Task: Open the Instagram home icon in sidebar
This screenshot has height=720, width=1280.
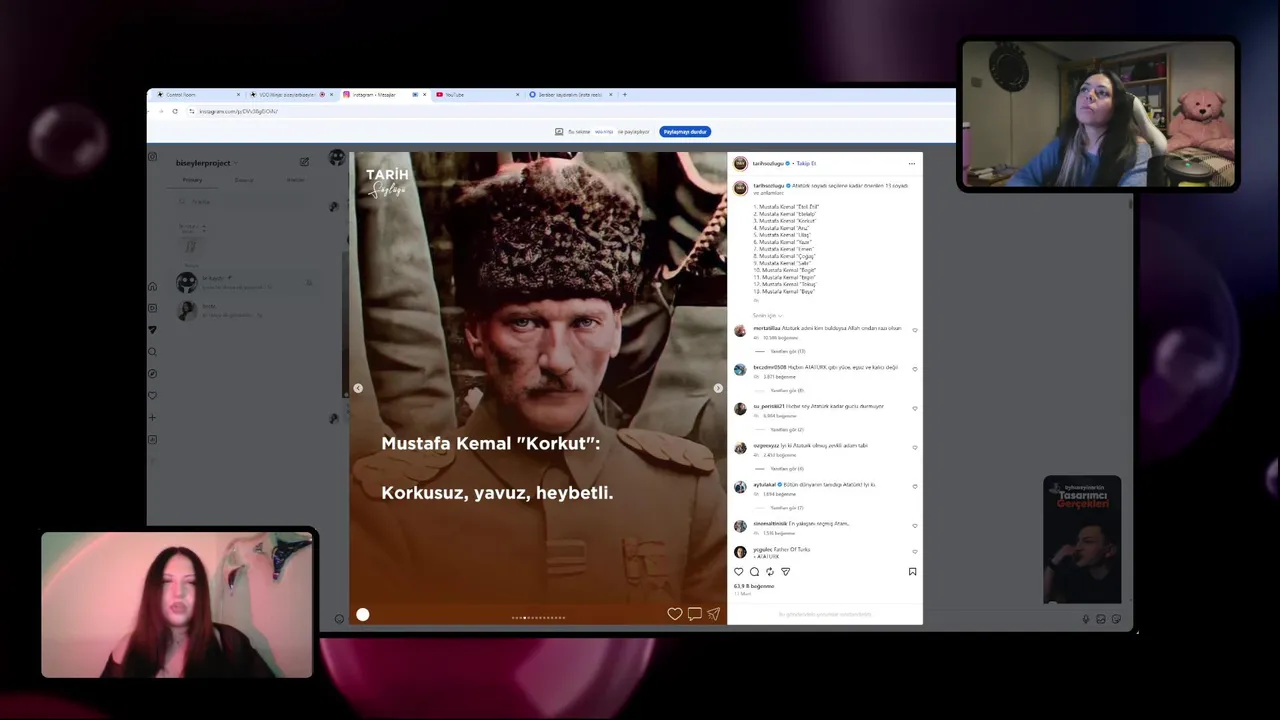Action: click(152, 286)
